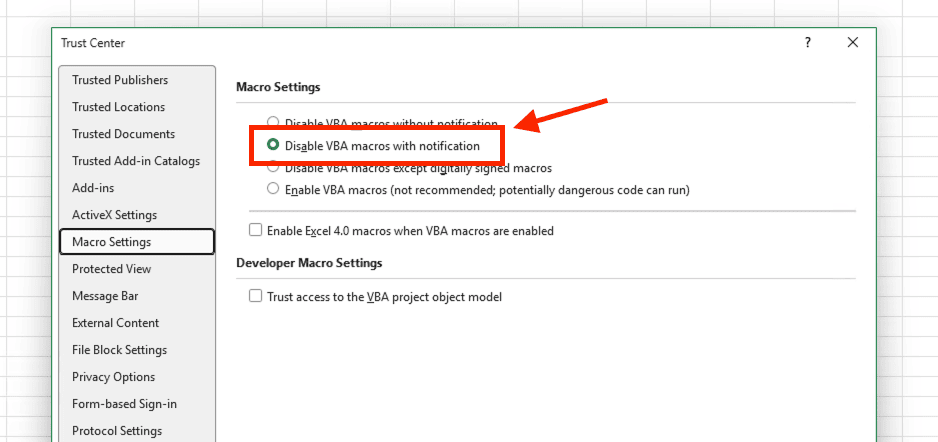Switch to Trusted Add-in Catalogs
Image resolution: width=938 pixels, height=442 pixels.
pos(135,161)
